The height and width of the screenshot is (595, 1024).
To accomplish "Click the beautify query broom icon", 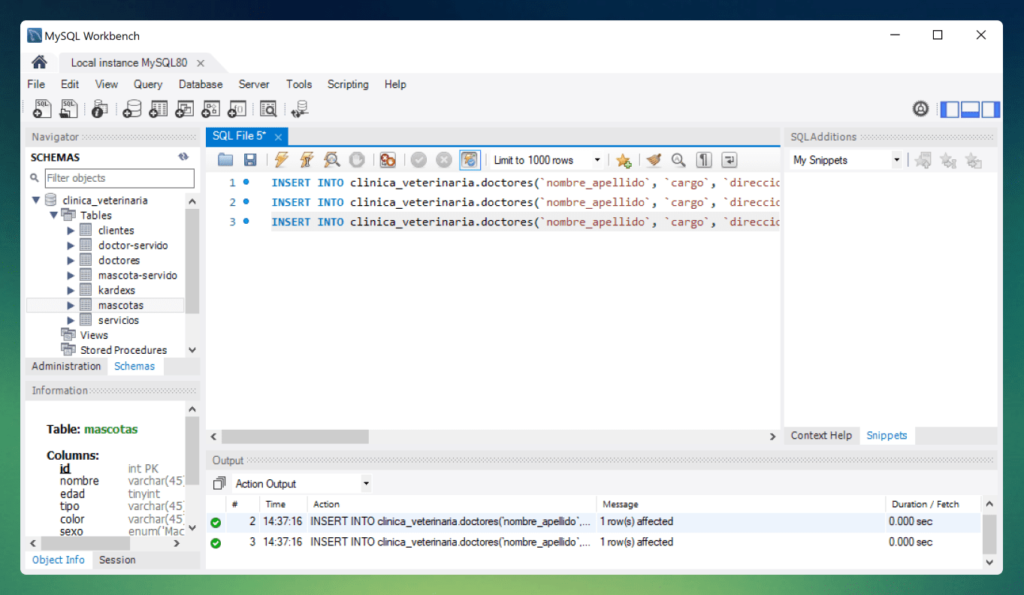I will pos(653,160).
